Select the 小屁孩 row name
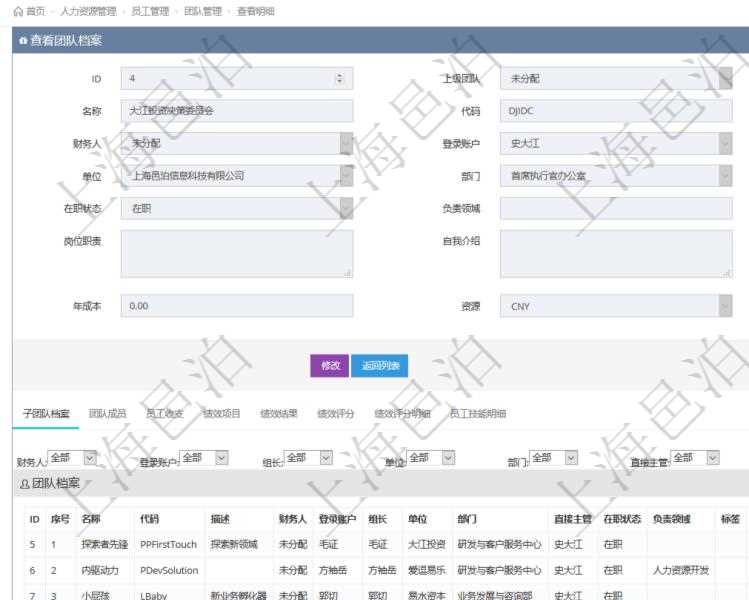This screenshot has height=600, width=749. pos(96,596)
